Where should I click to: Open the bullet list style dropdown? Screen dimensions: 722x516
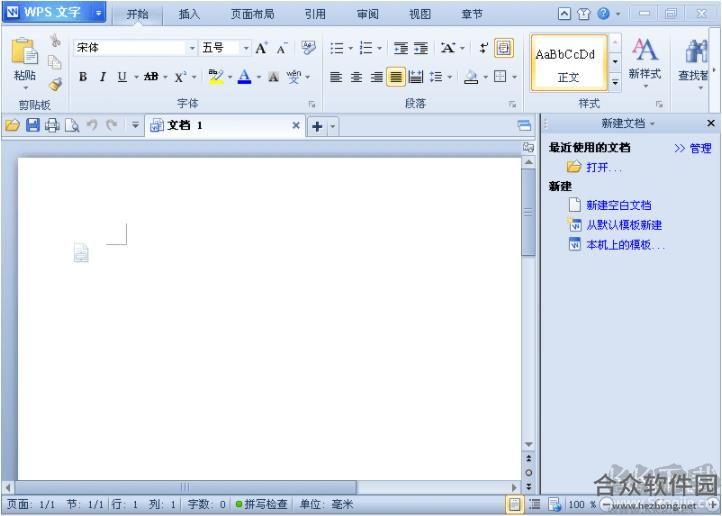350,48
